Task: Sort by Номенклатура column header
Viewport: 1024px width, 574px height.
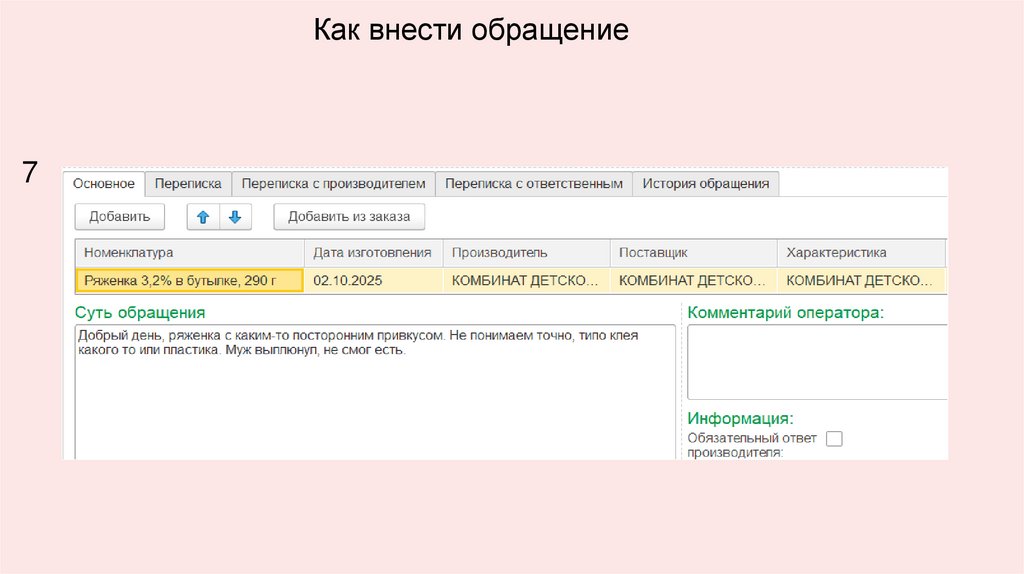Action: [190, 253]
